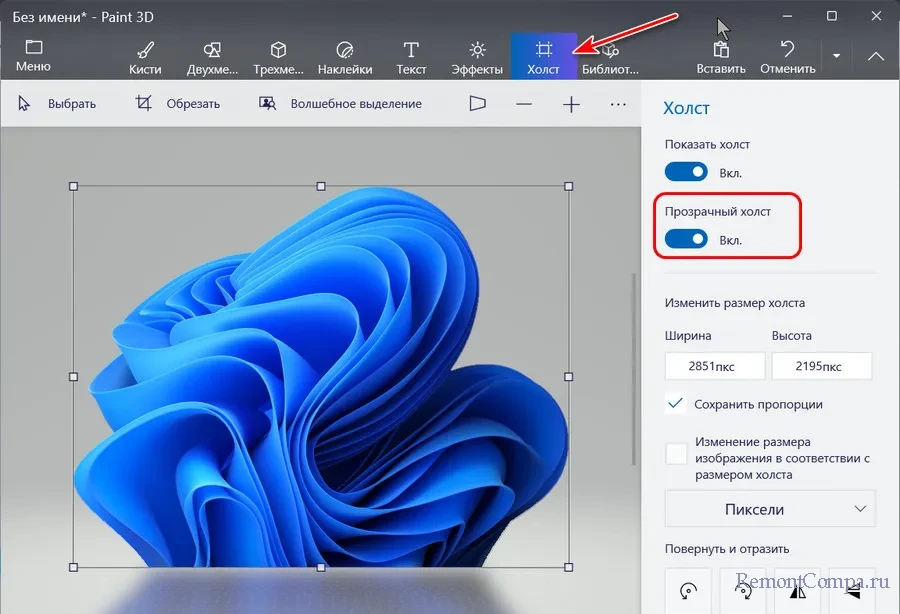Expand the Пиксели units dropdown
The width and height of the screenshot is (900, 614).
coord(770,509)
